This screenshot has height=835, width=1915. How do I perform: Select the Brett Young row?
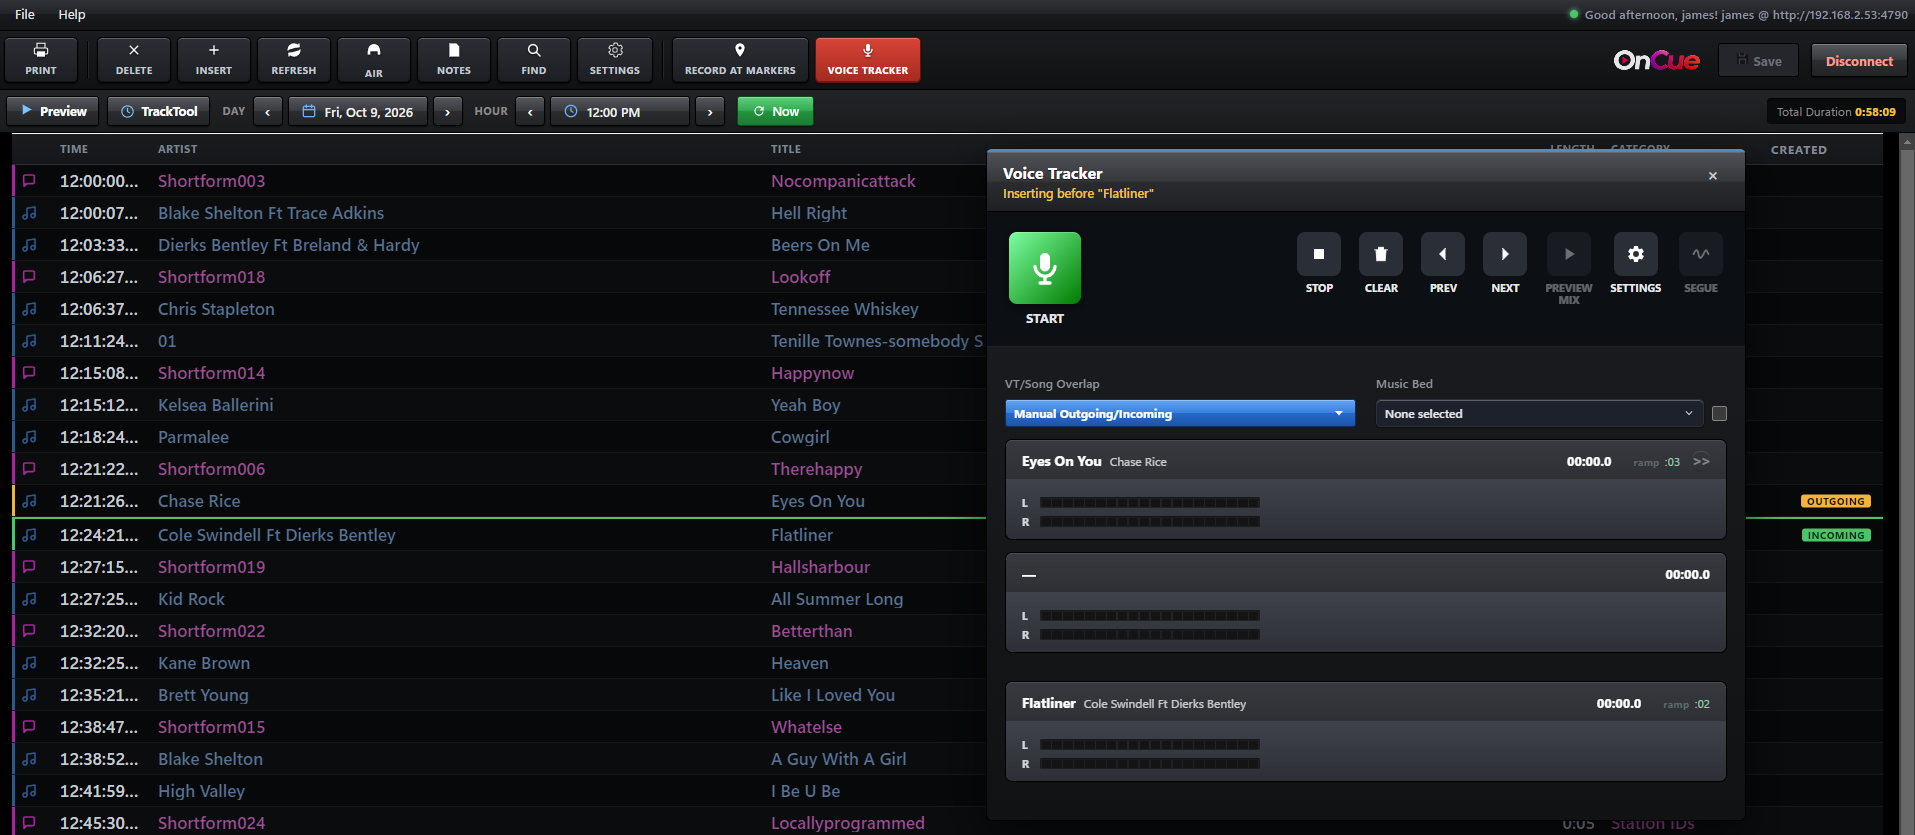pyautogui.click(x=500, y=695)
